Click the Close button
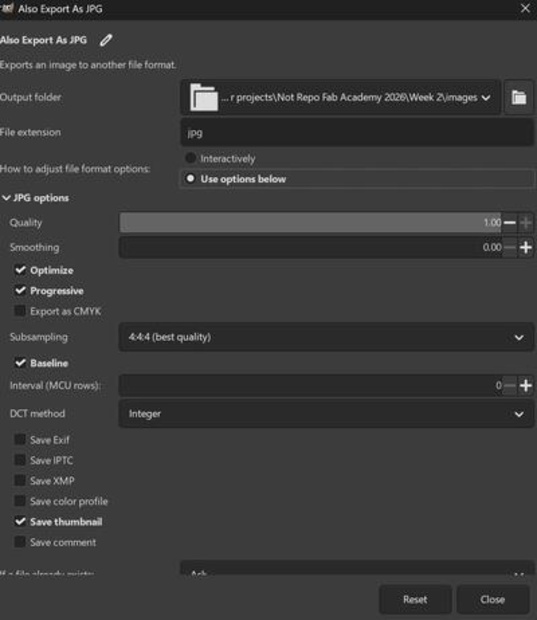The width and height of the screenshot is (537, 620). [493, 599]
